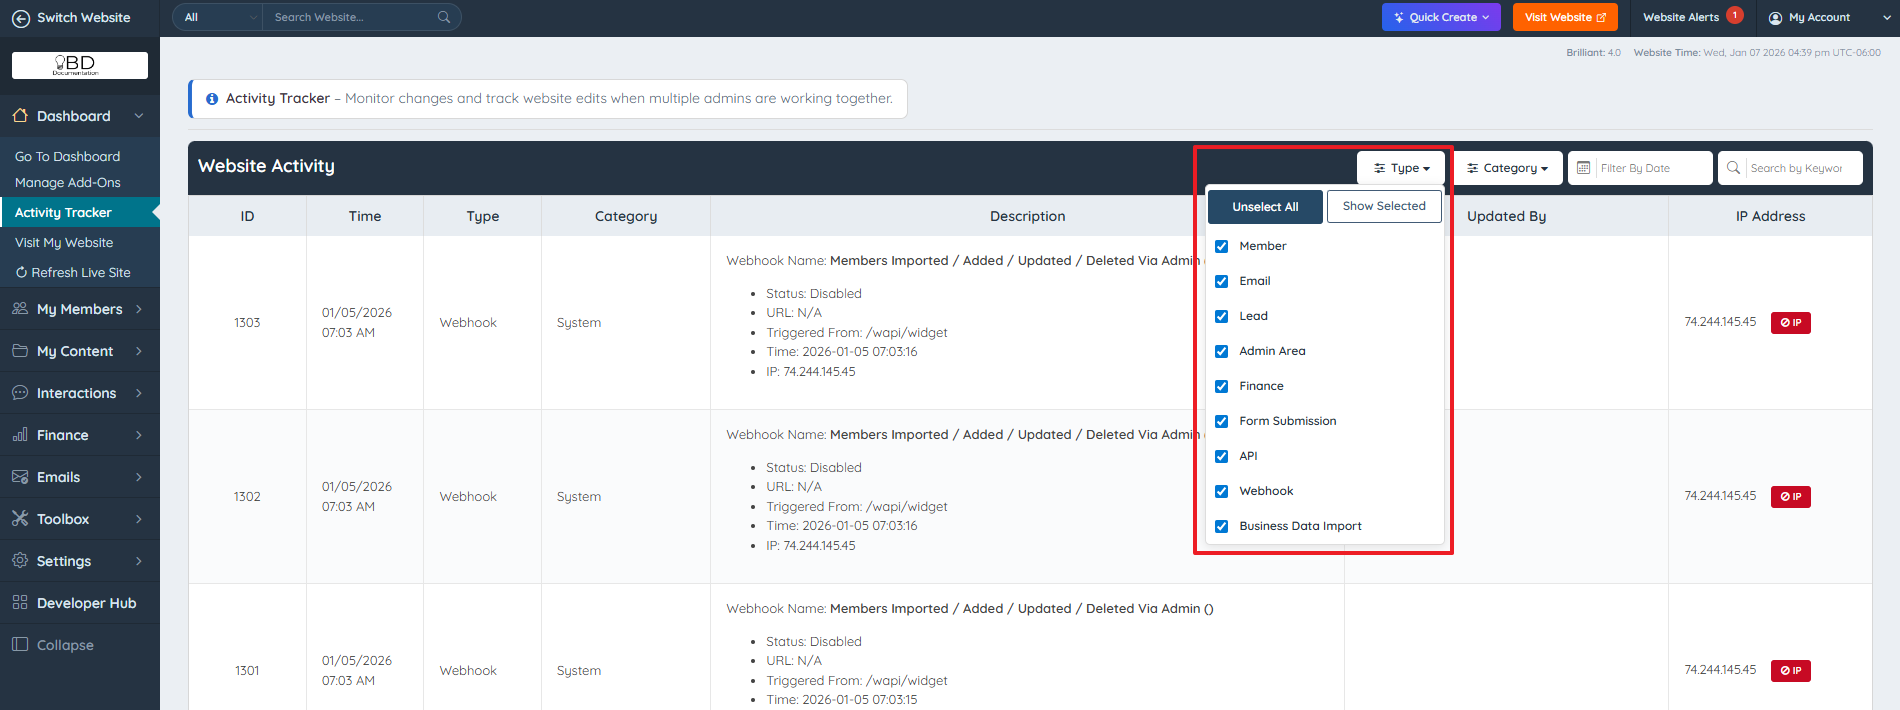The image size is (1900, 710).
Task: Click the My Content folder icon
Action: point(20,351)
